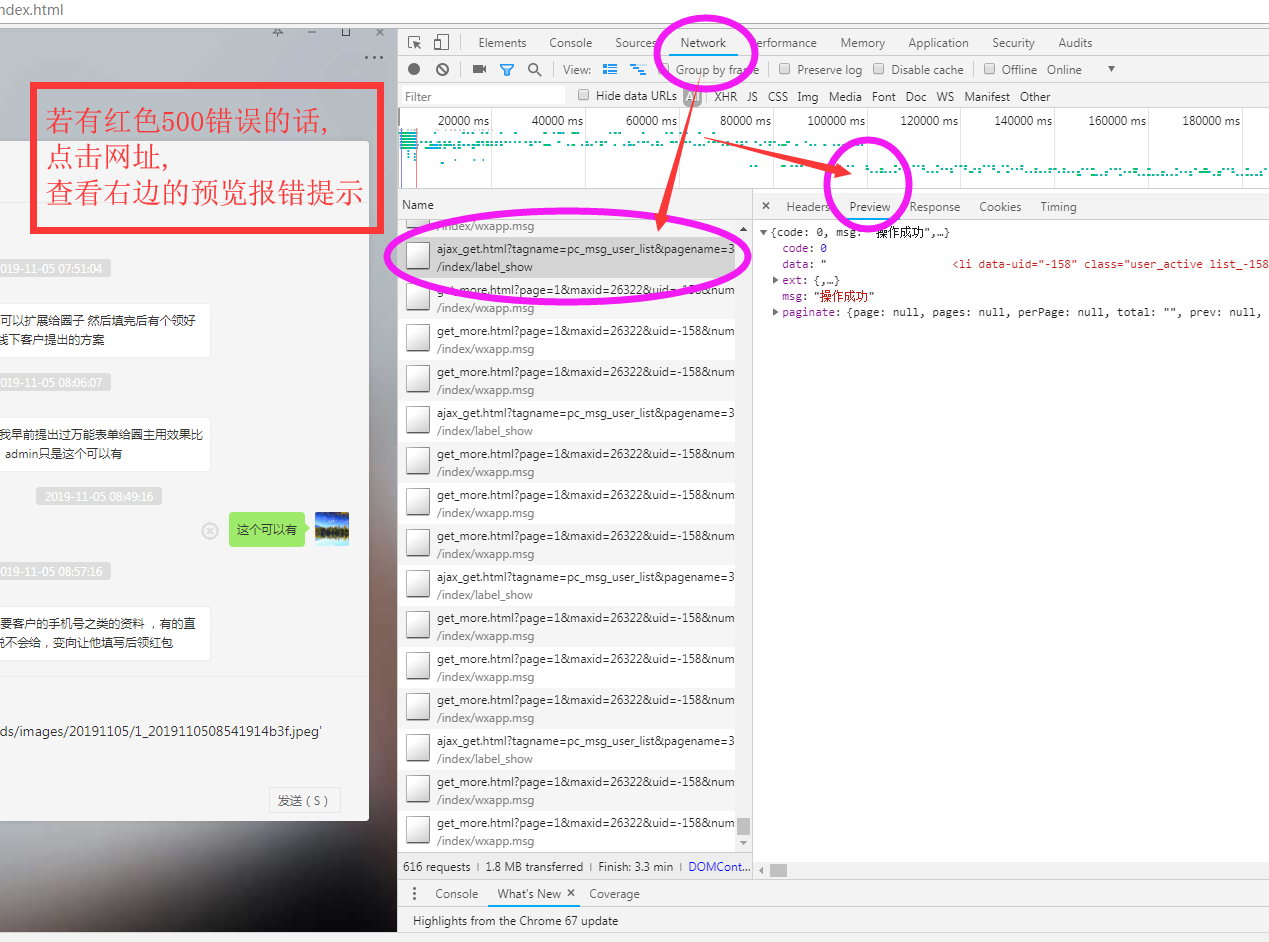Open the Response tab
Image resolution: width=1269 pixels, height=942 pixels.
point(934,207)
